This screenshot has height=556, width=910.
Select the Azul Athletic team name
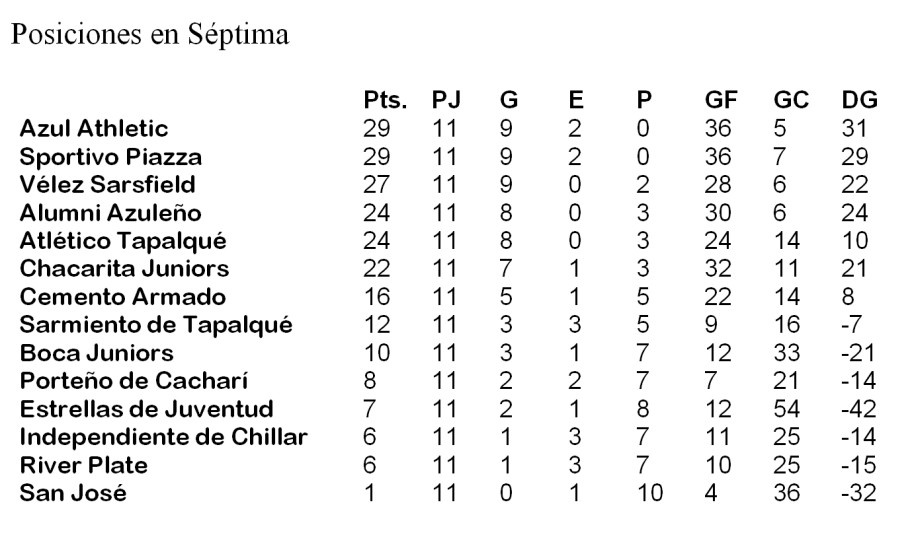point(94,128)
